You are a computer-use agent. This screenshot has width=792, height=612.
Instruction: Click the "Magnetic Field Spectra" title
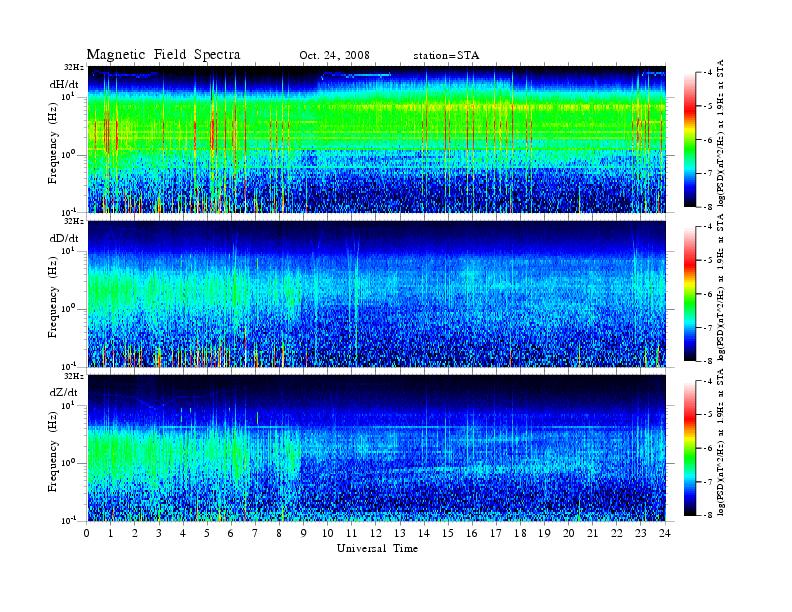(163, 55)
